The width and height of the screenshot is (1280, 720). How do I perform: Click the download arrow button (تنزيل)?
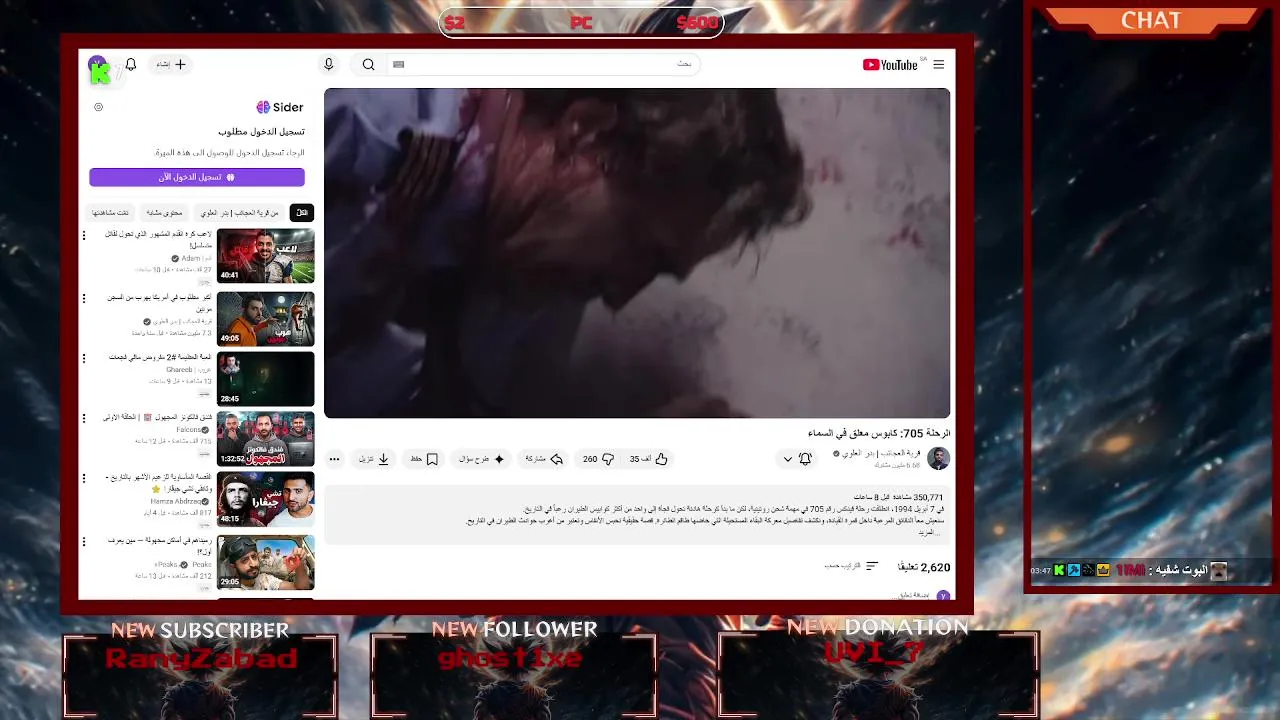374,459
